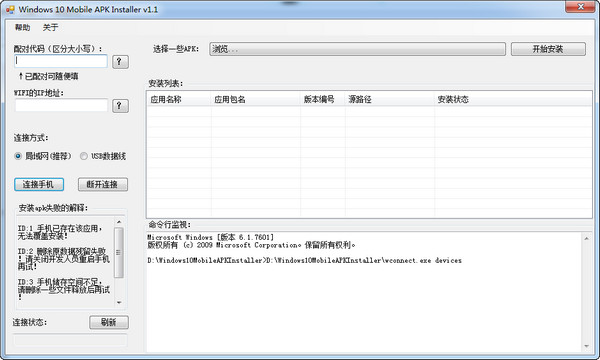Screen dimensions: 600x360
Task: Close the APK Installer window
Action: (x=580, y=6)
